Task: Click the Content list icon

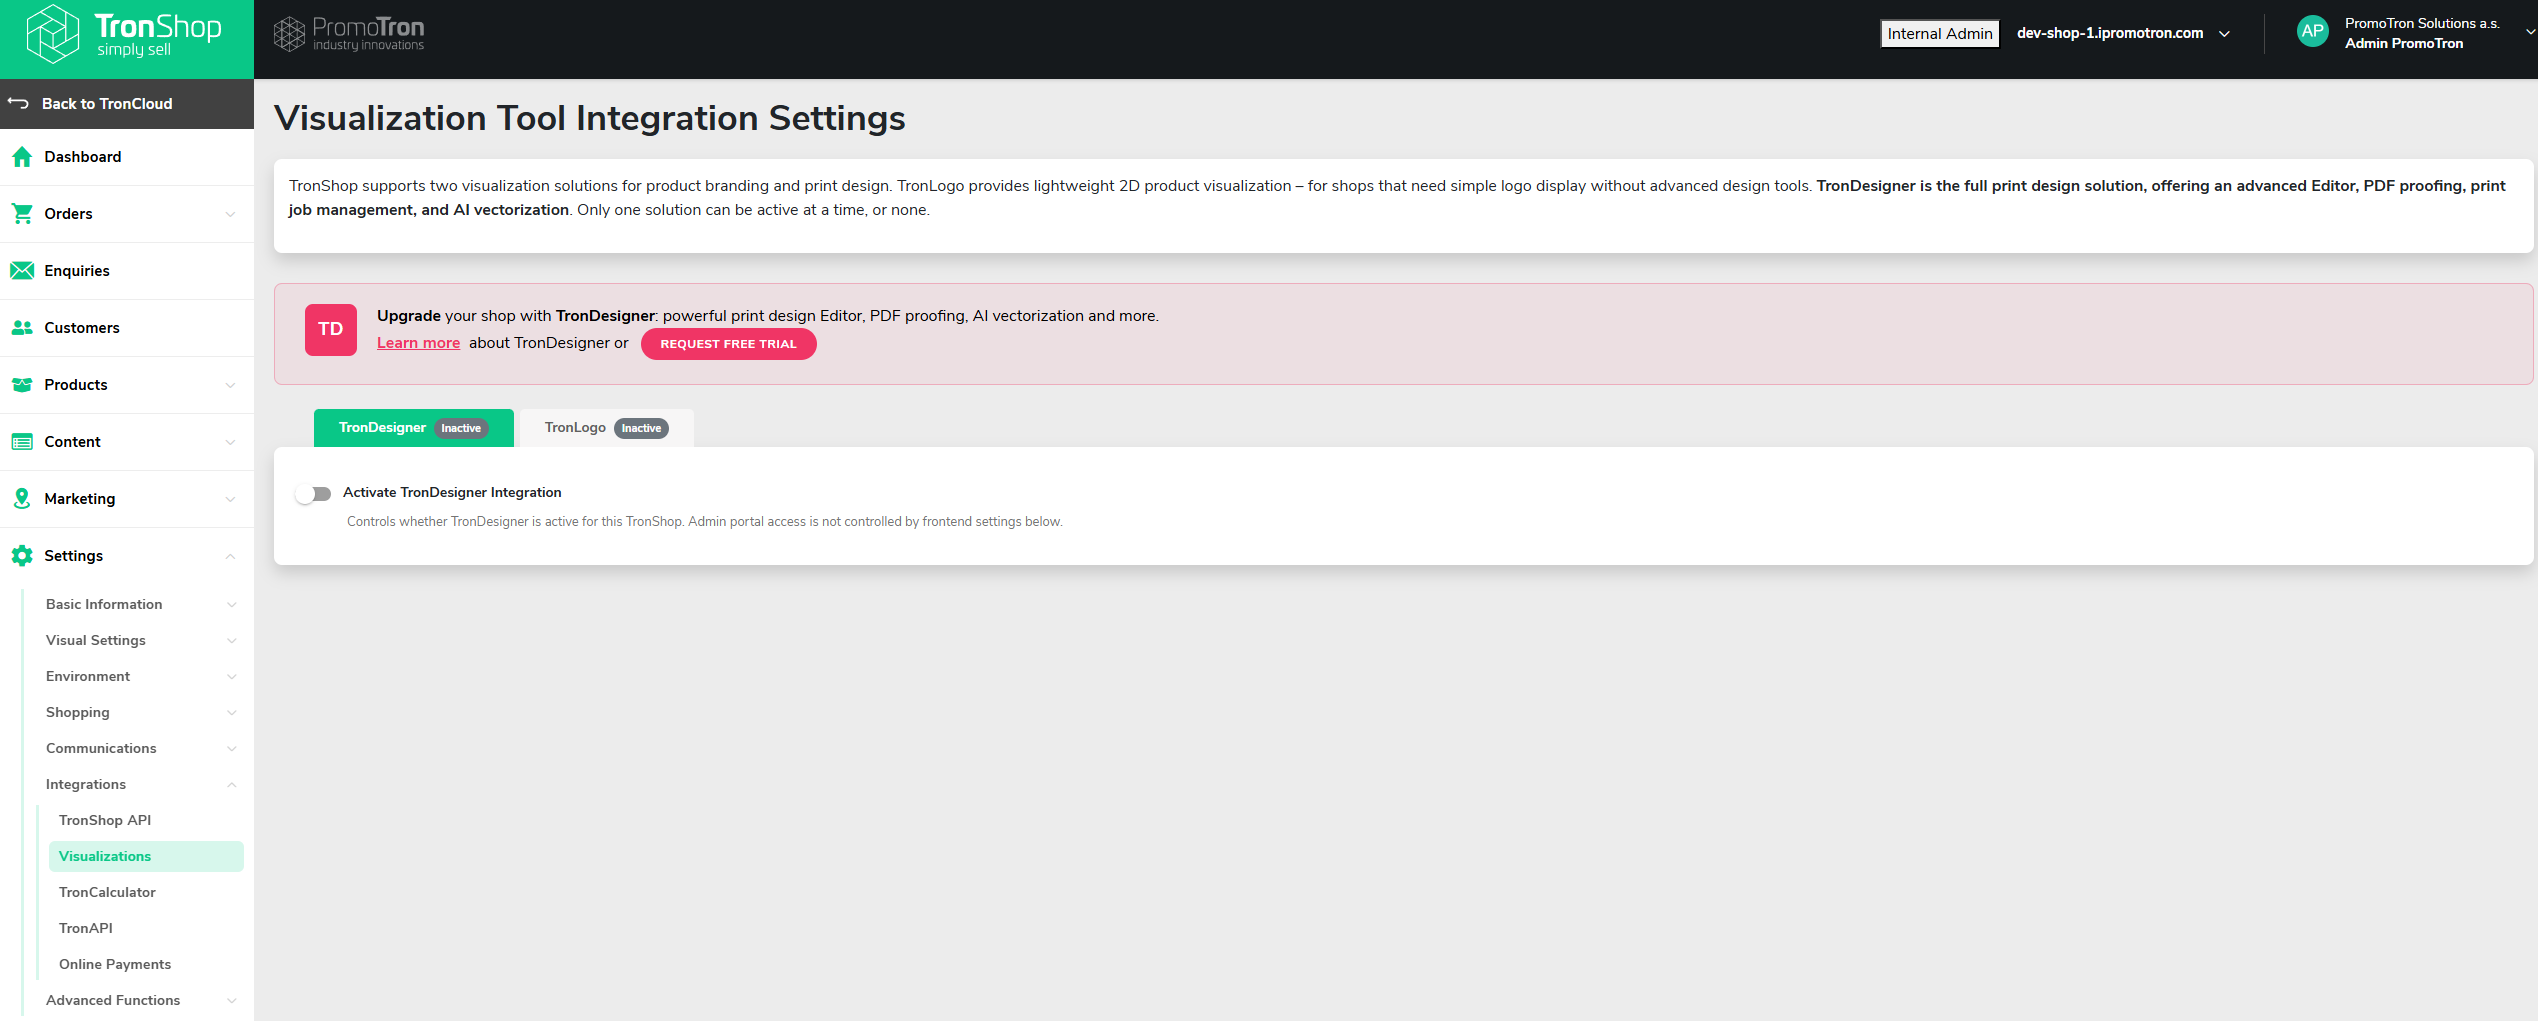Action: (22, 441)
